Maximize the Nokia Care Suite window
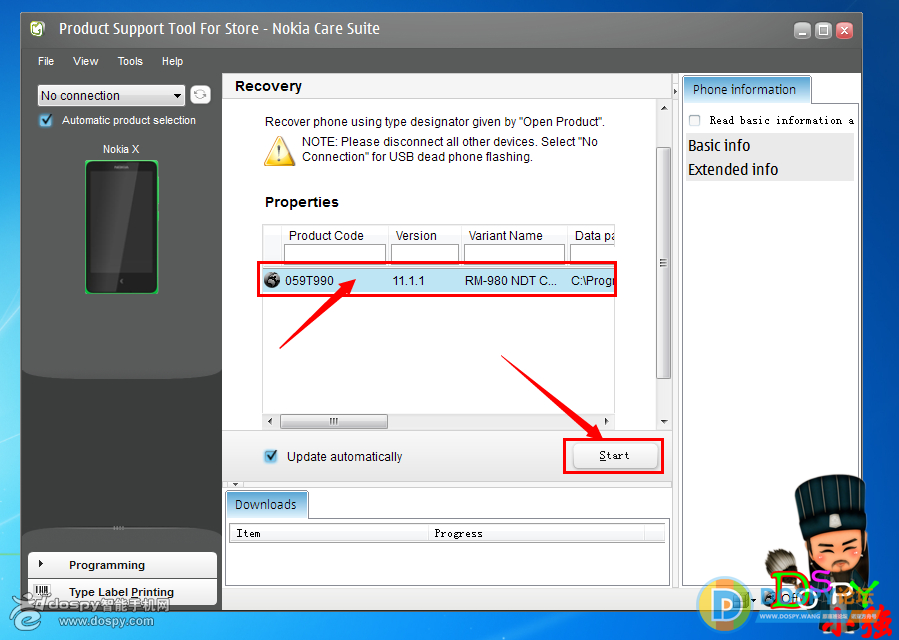The height and width of the screenshot is (640, 899). click(x=823, y=30)
